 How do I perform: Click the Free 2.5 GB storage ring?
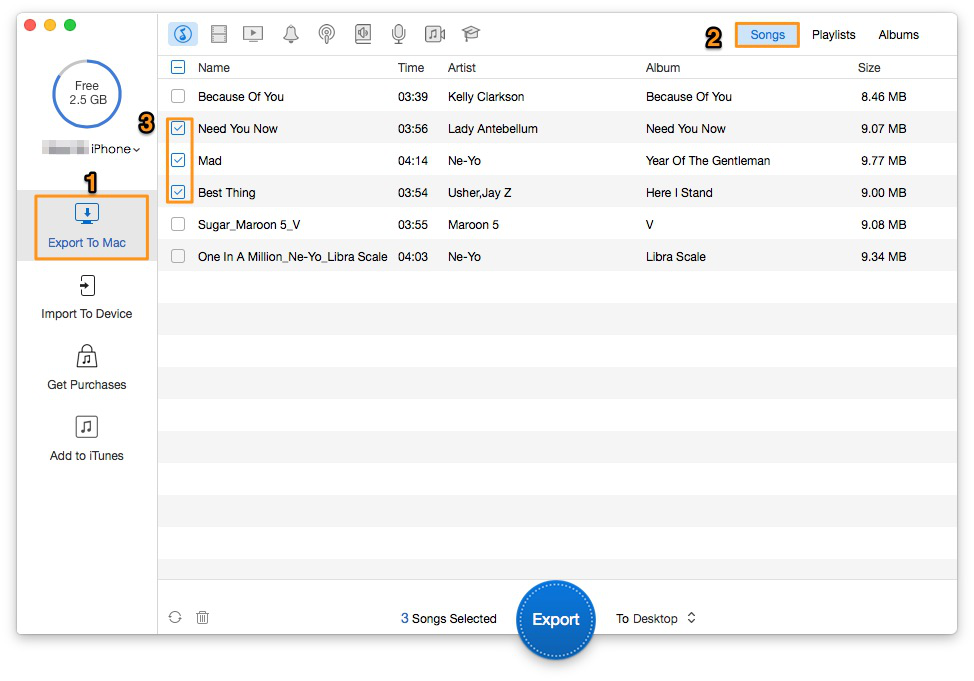click(x=87, y=93)
